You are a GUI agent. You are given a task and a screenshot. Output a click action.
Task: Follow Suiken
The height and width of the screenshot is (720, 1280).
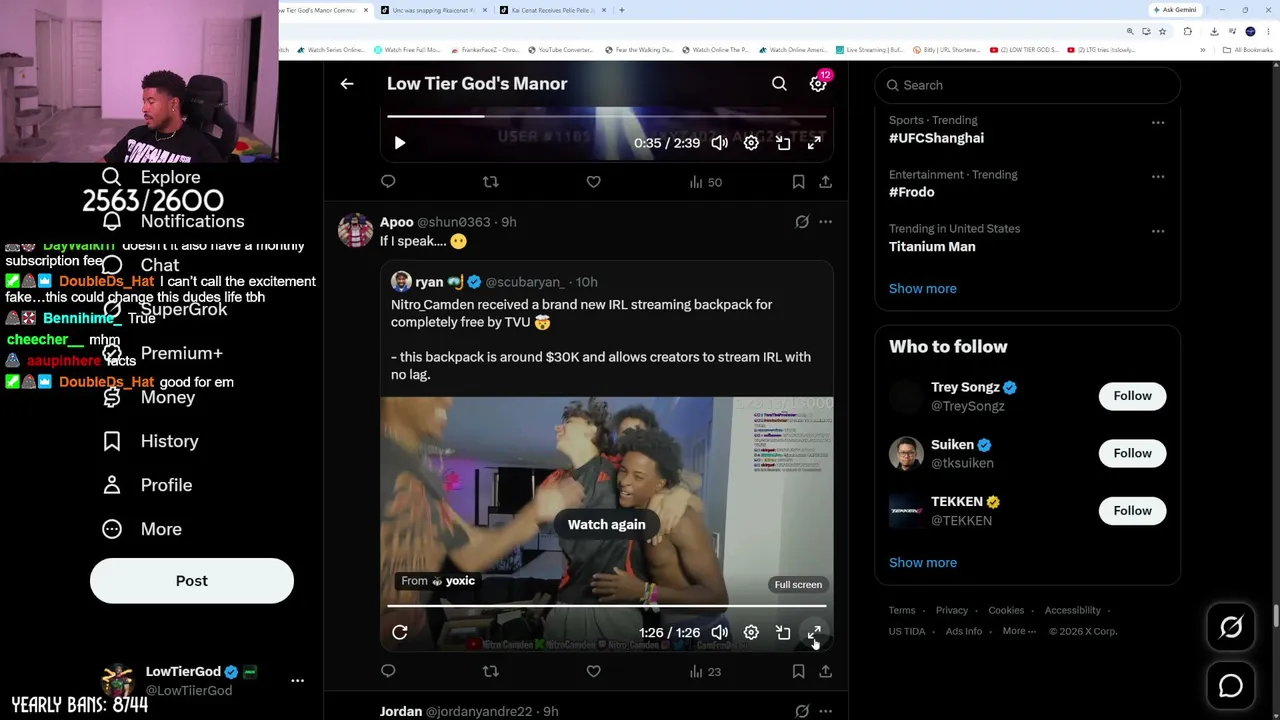coord(1132,453)
